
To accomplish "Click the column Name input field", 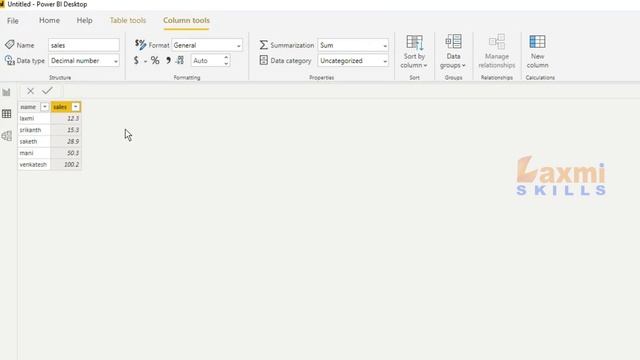I will pos(84,45).
